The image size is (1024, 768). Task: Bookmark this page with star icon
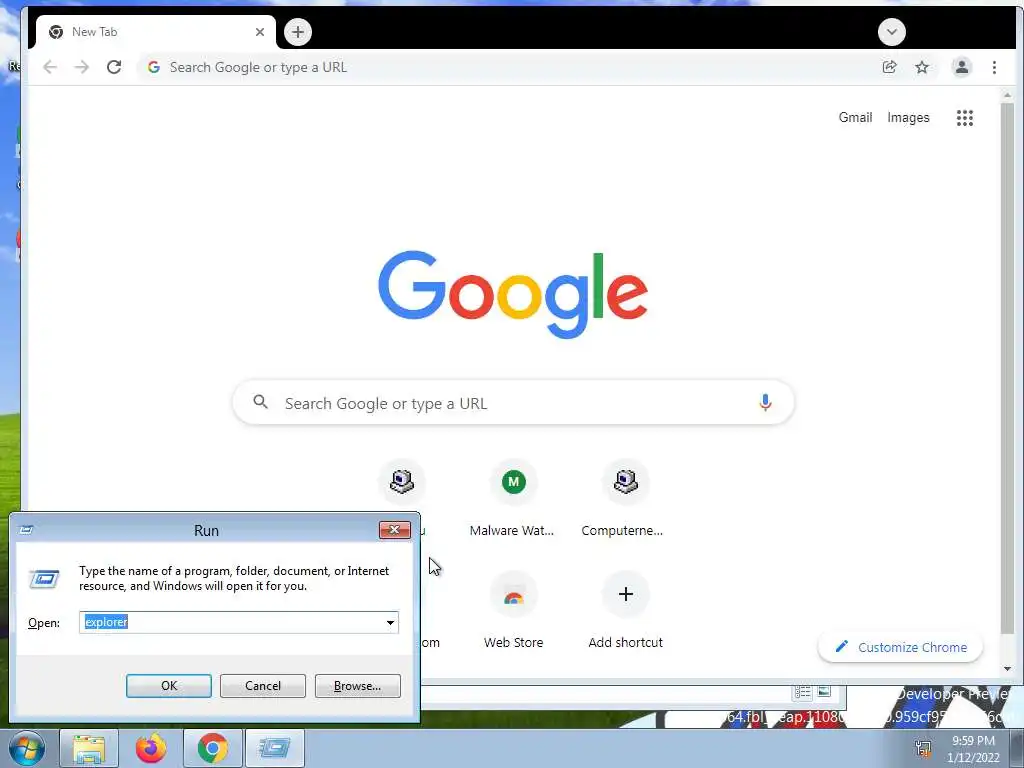tap(921, 67)
